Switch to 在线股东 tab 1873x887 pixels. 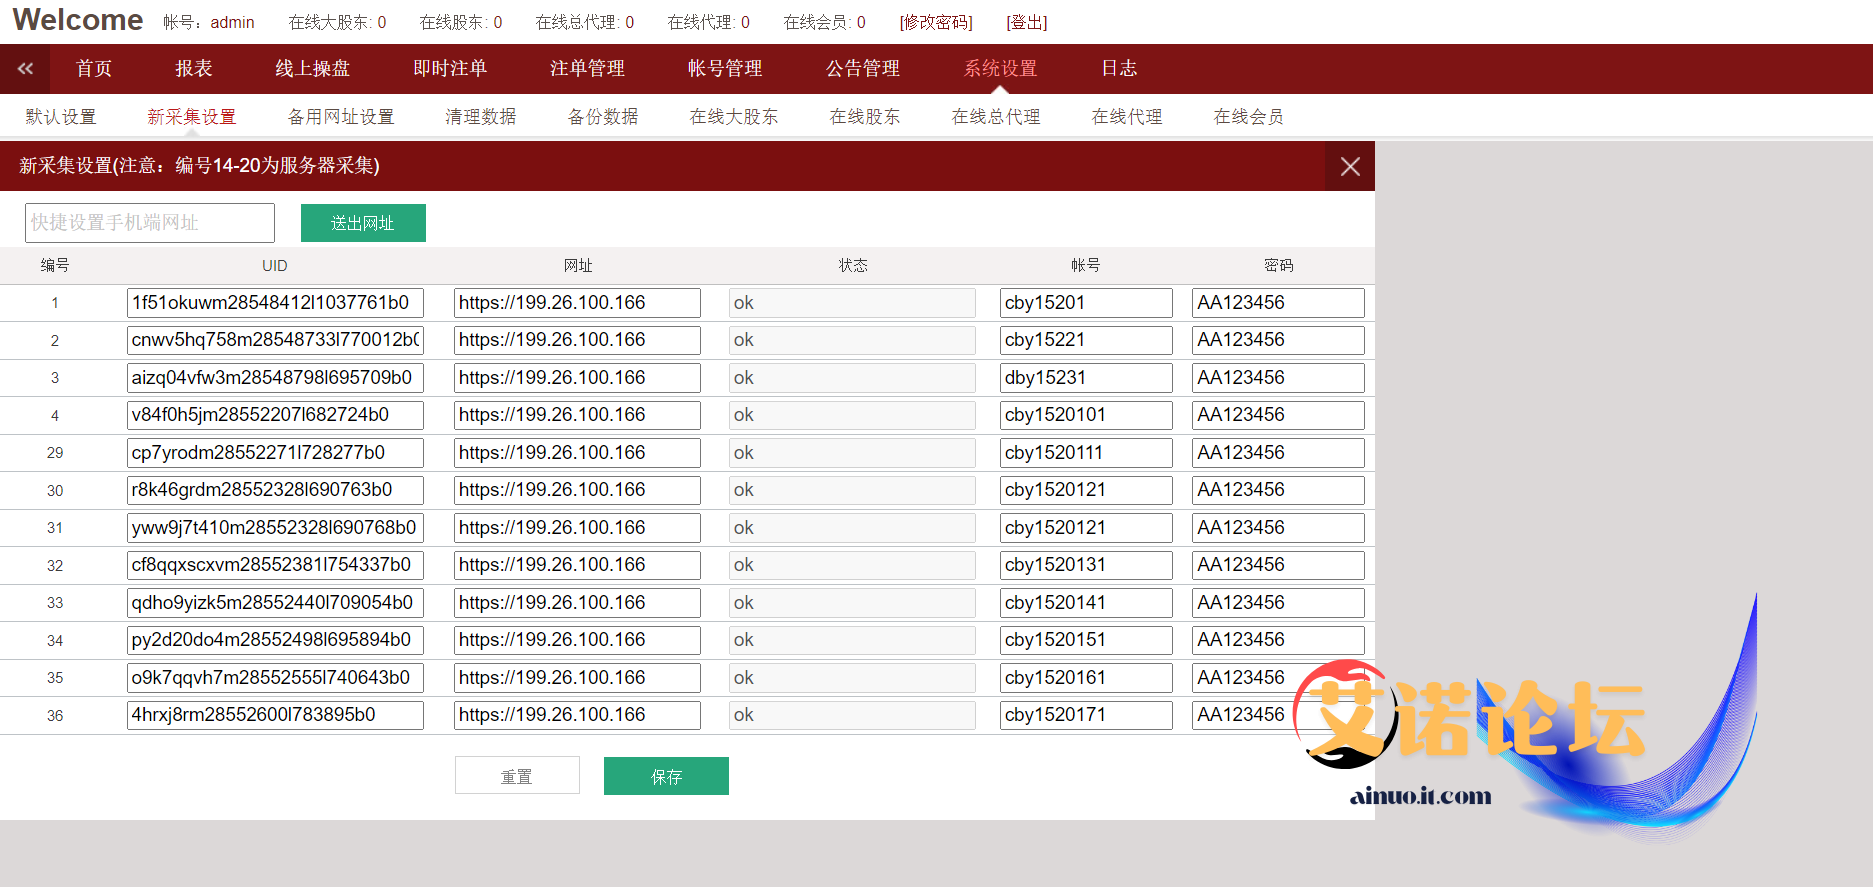[x=865, y=117]
